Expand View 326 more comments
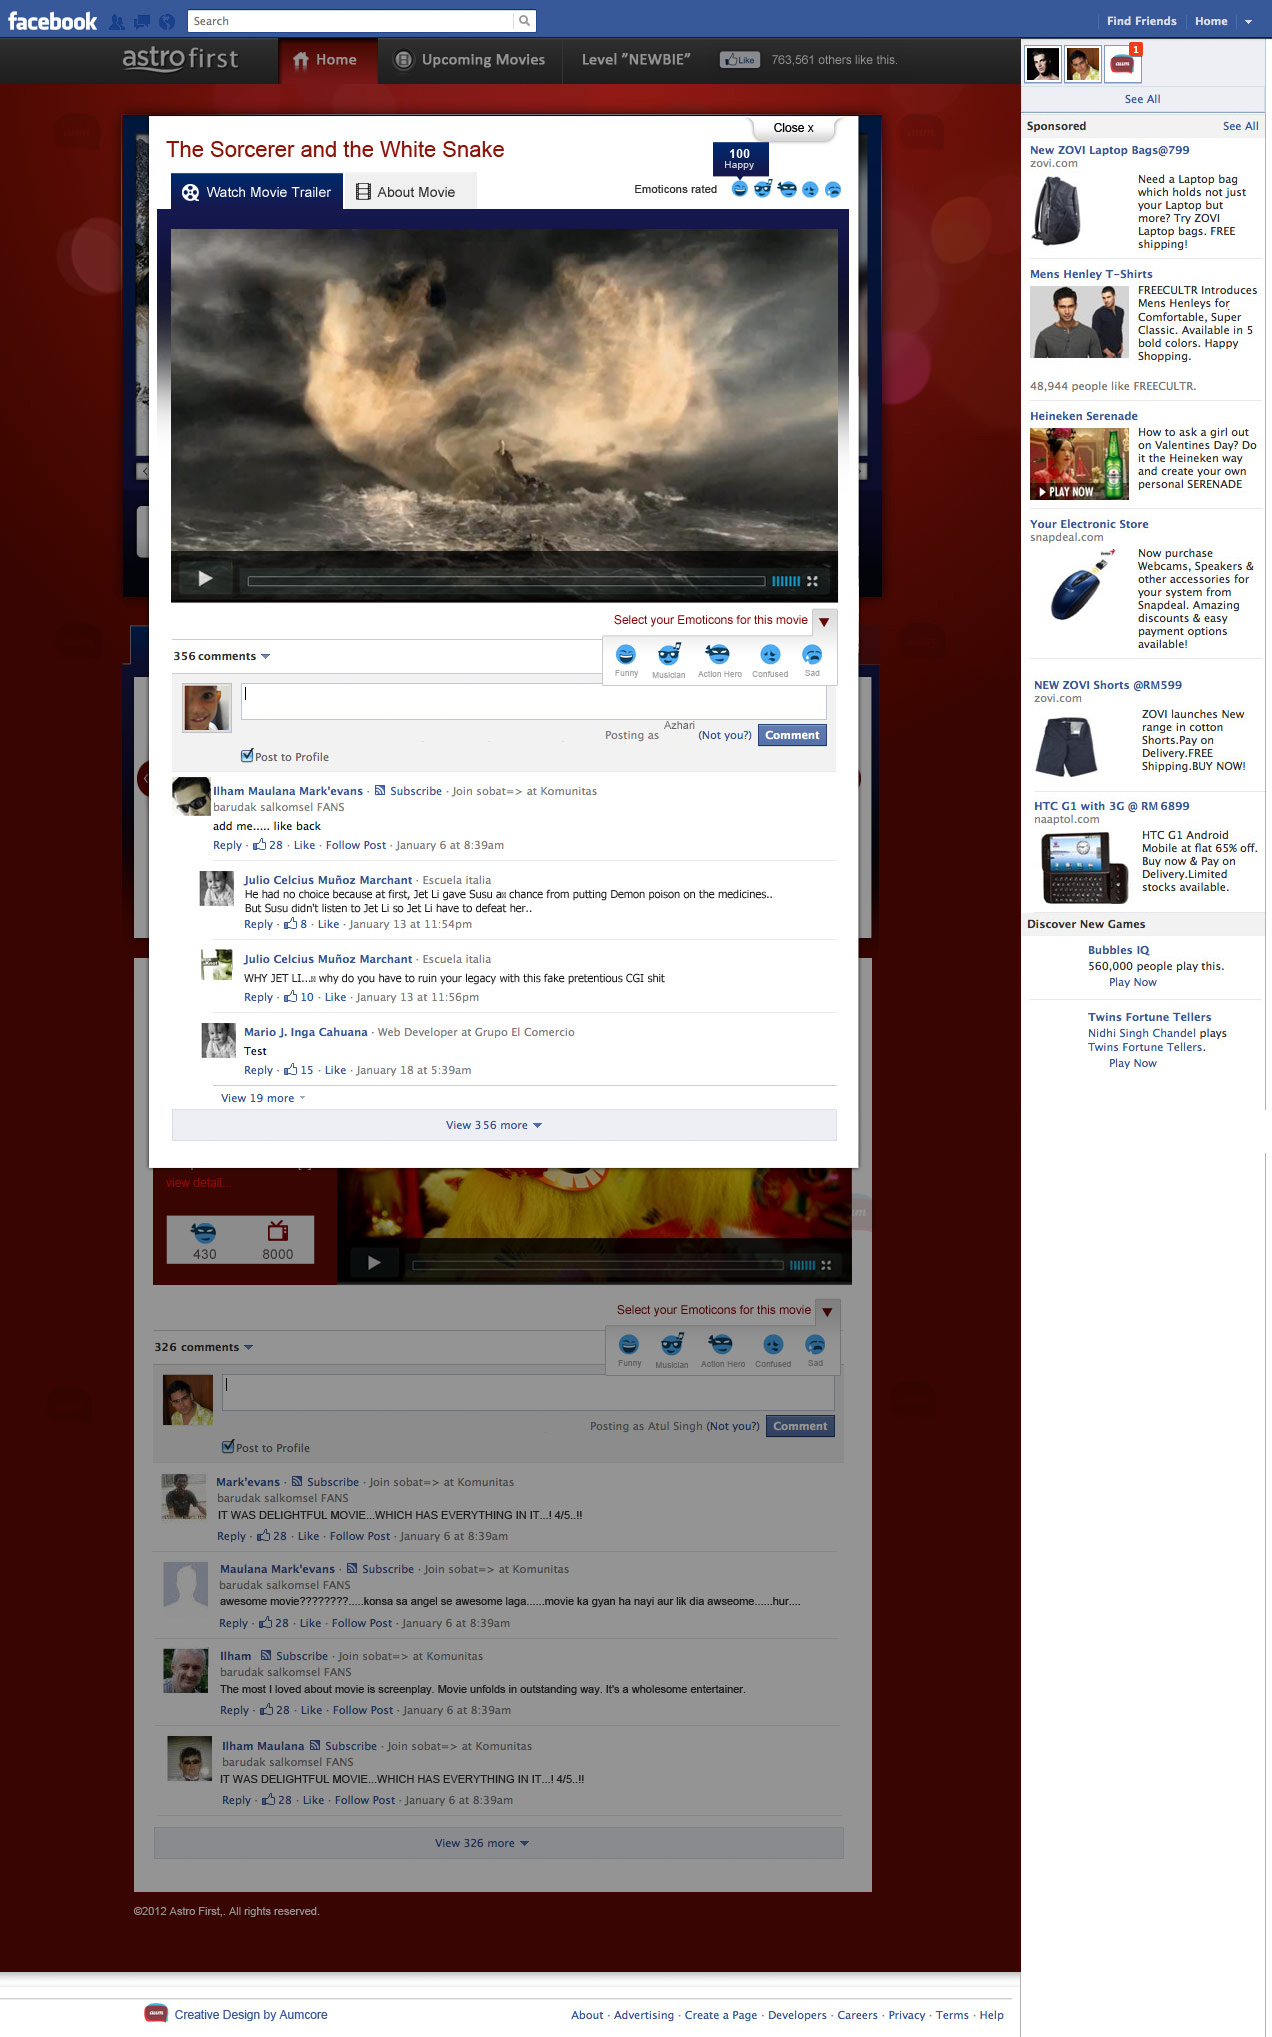 point(499,1843)
